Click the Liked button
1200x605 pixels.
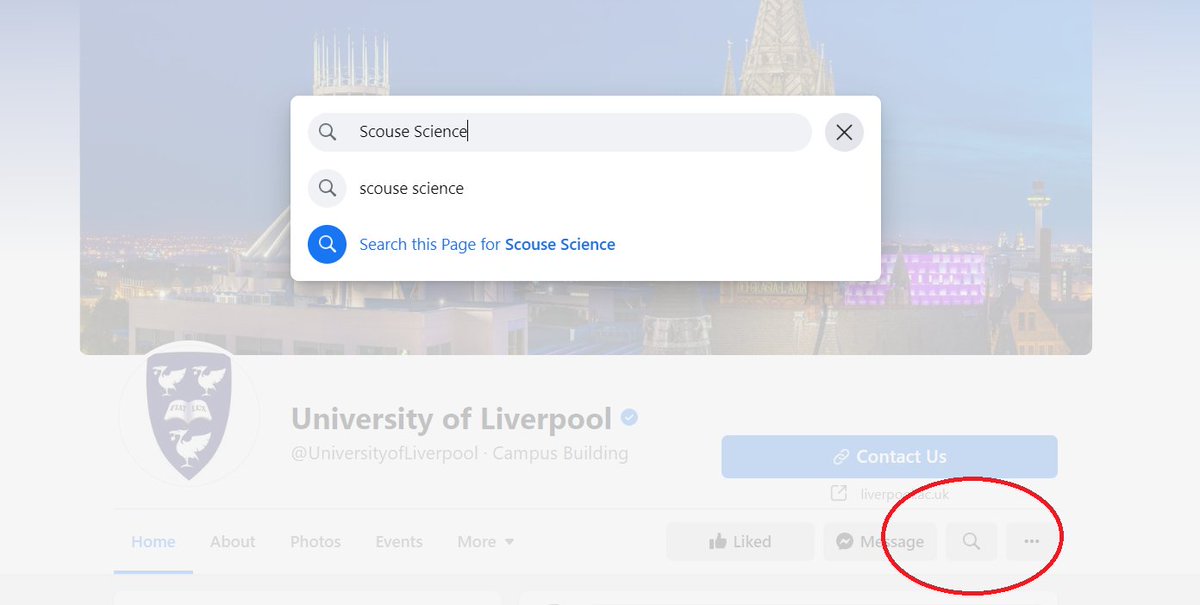click(740, 541)
